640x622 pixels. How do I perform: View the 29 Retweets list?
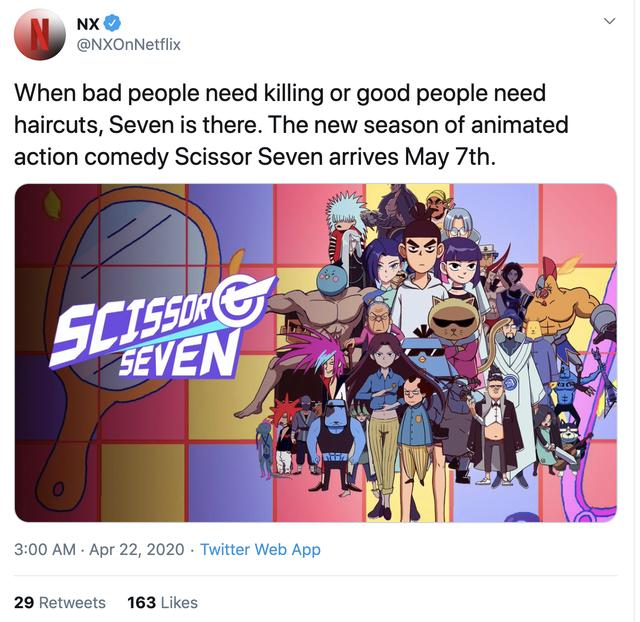coord(60,602)
